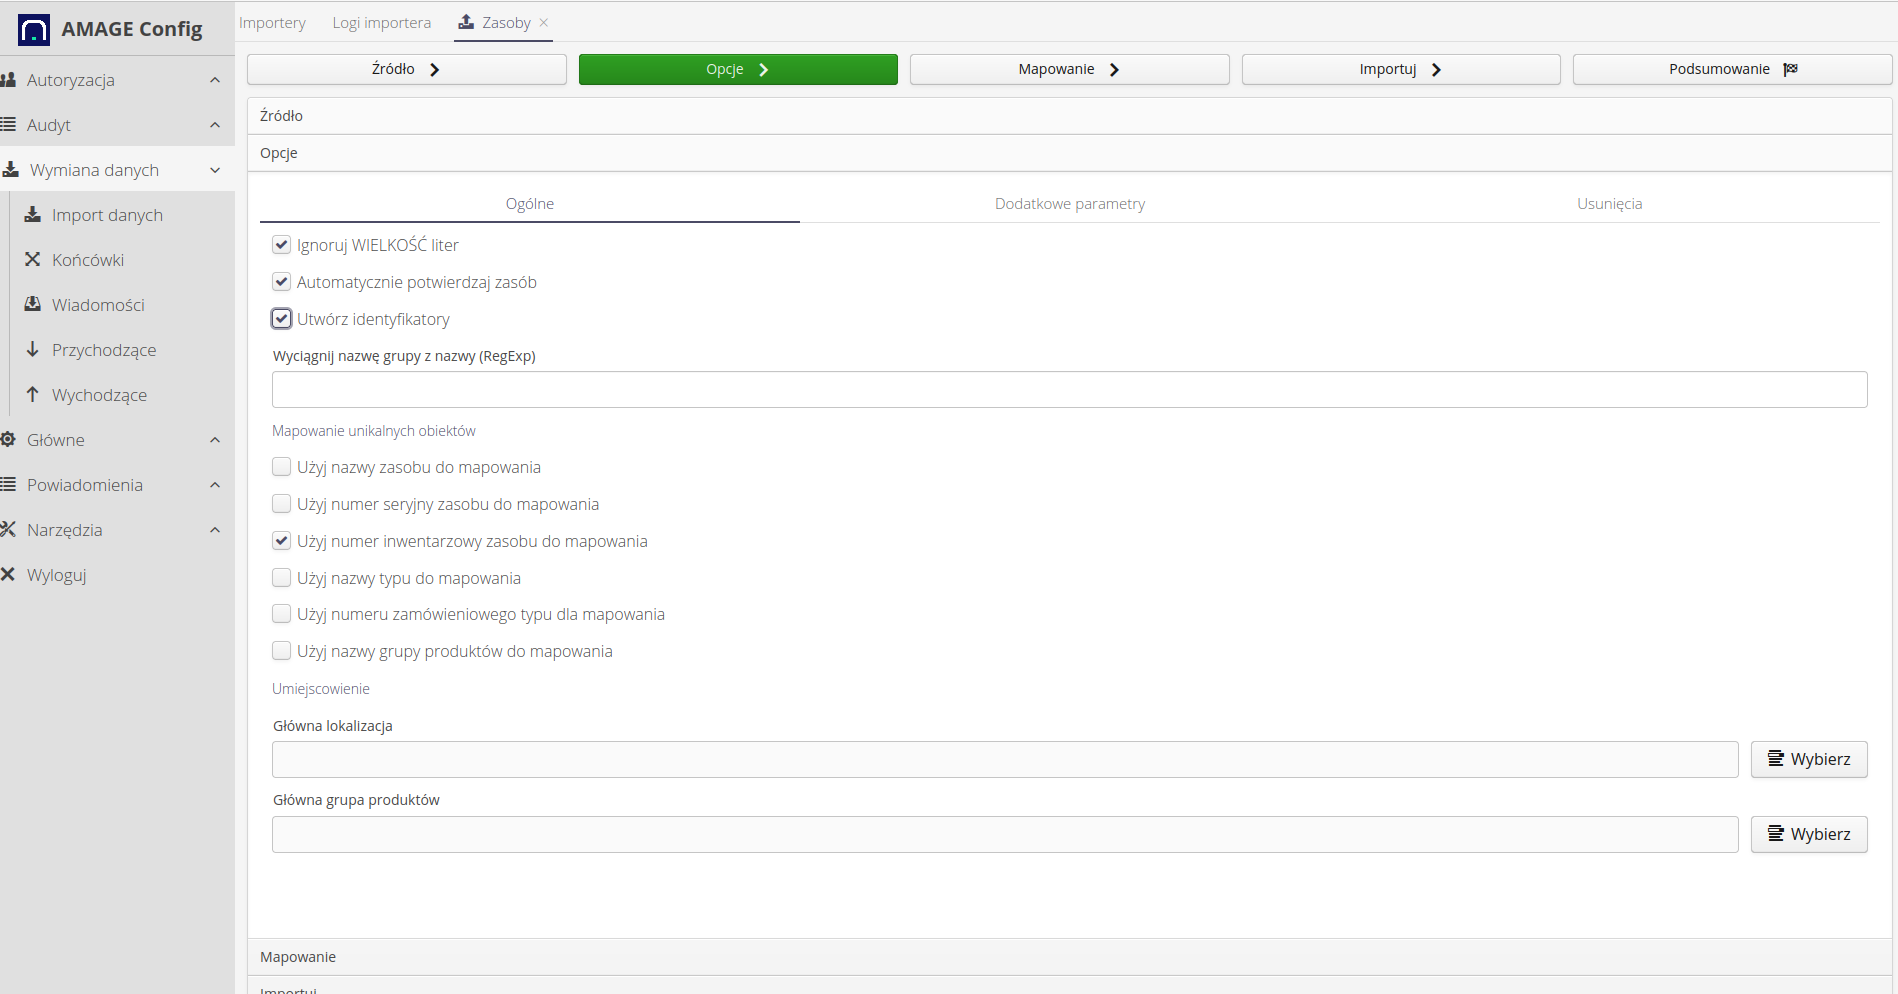Click the Narzędzia tools icon

(x=8, y=530)
